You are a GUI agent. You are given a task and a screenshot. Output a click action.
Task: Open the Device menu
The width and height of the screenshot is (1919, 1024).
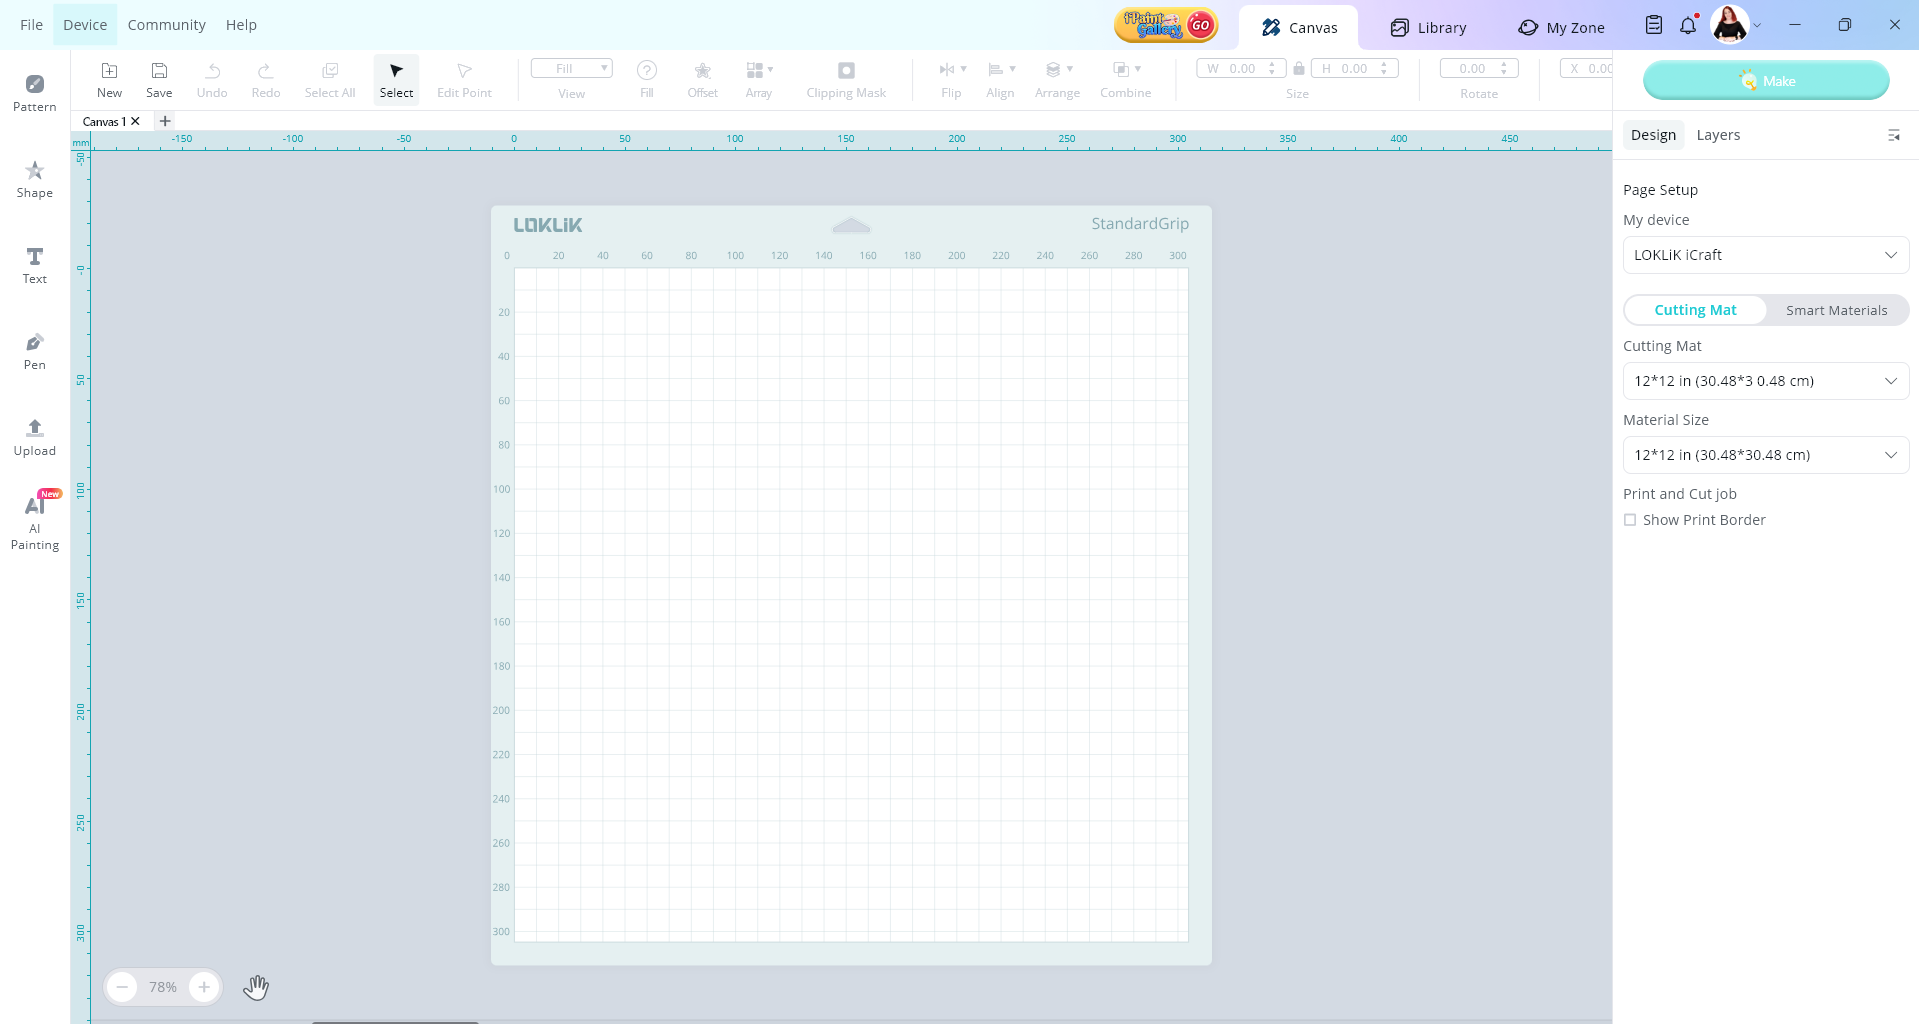(x=85, y=25)
